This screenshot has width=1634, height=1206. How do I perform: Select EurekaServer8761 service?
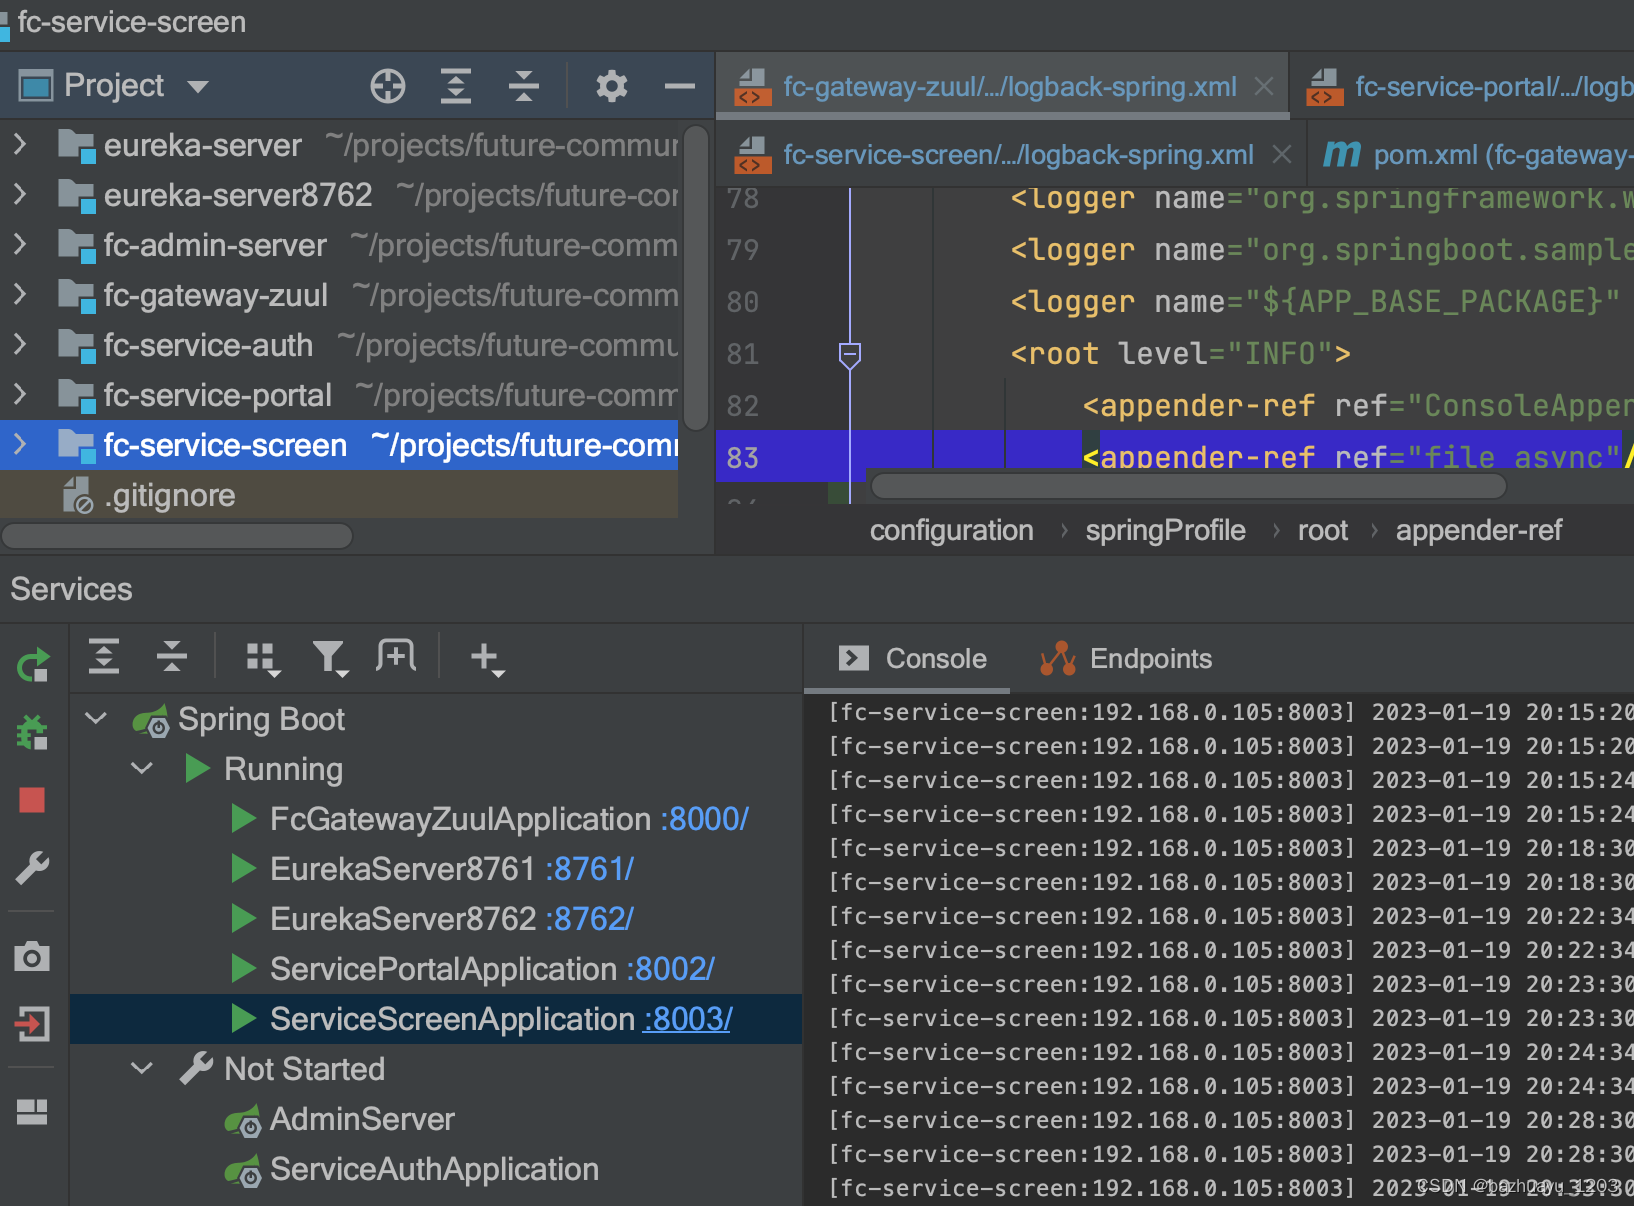pos(402,869)
